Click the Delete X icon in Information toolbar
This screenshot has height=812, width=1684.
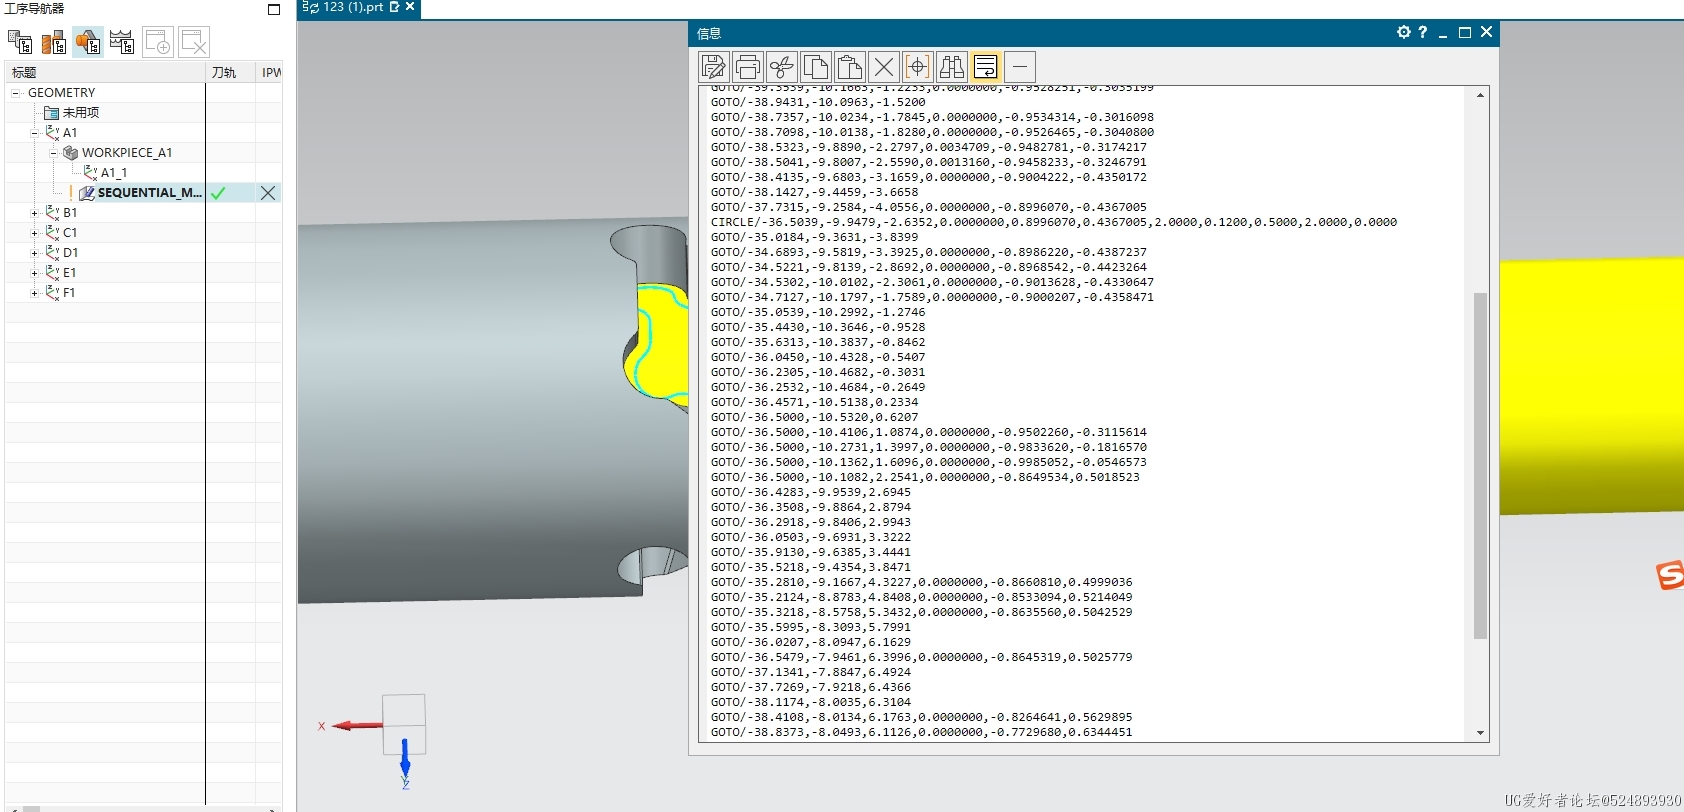pyautogui.click(x=884, y=67)
